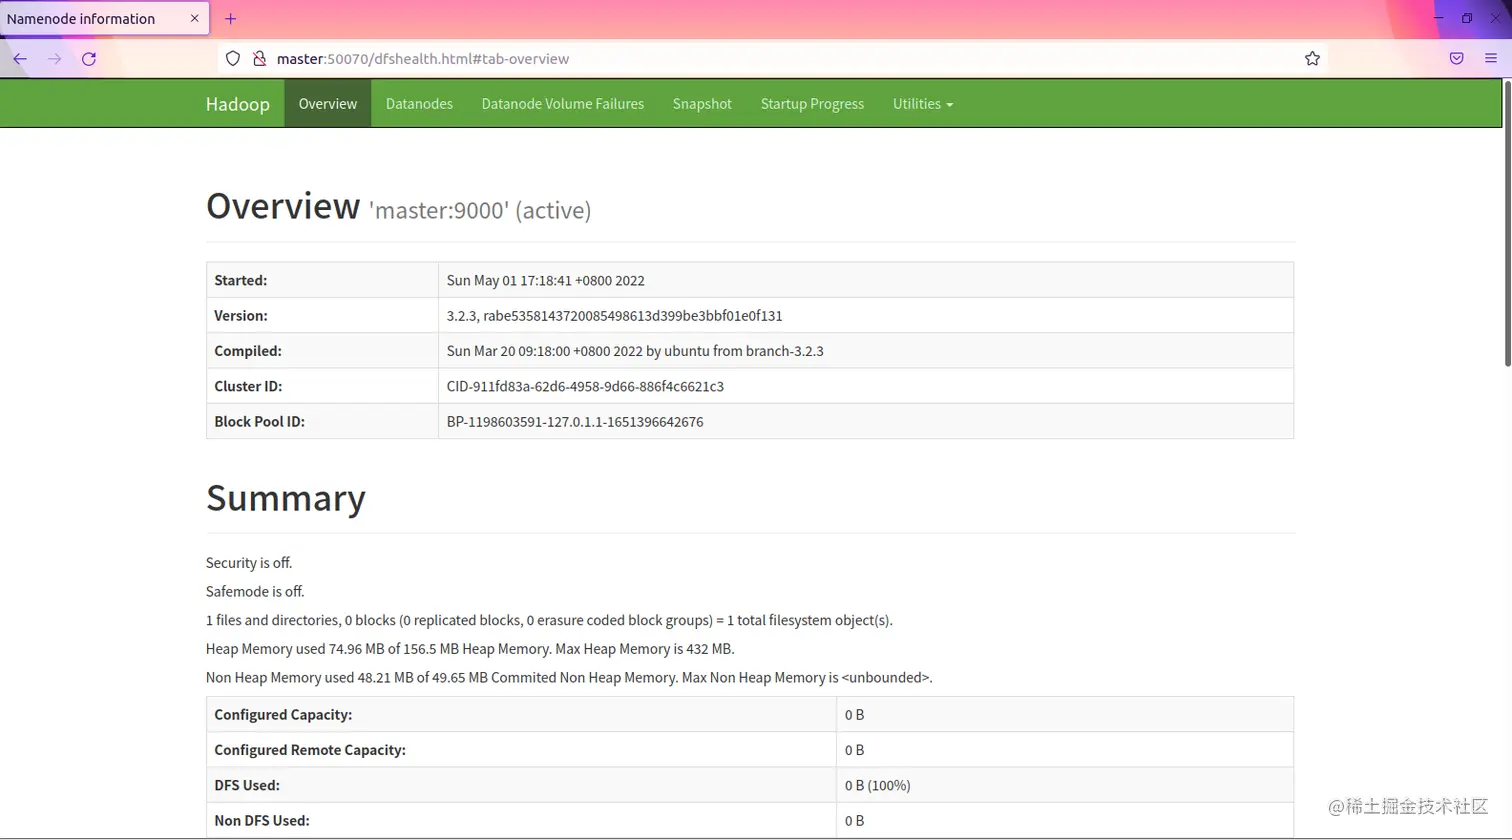1512x840 pixels.
Task: Click the Compiled: row label
Action: pos(248,351)
